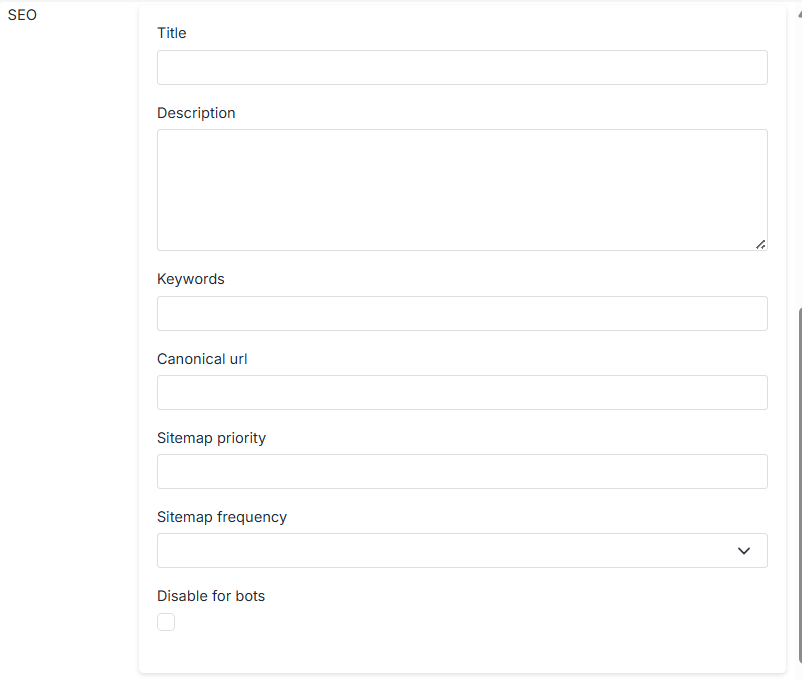Click the Keywords label text

[x=190, y=278]
